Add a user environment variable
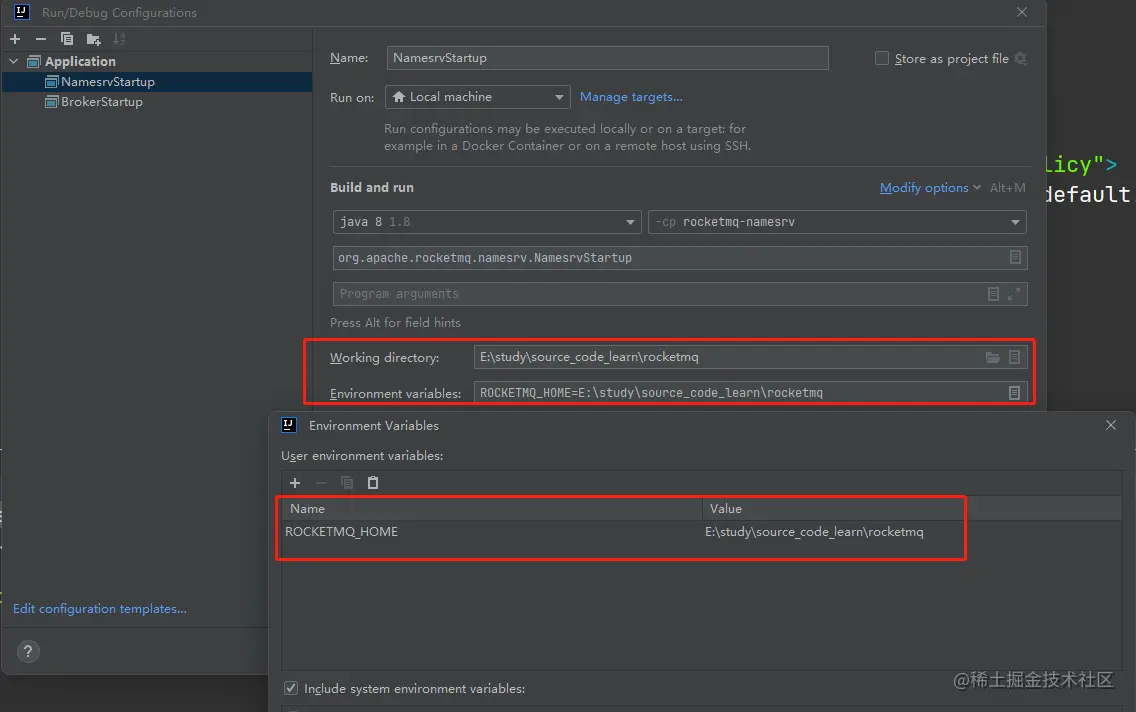The width and height of the screenshot is (1136, 712). pyautogui.click(x=295, y=483)
